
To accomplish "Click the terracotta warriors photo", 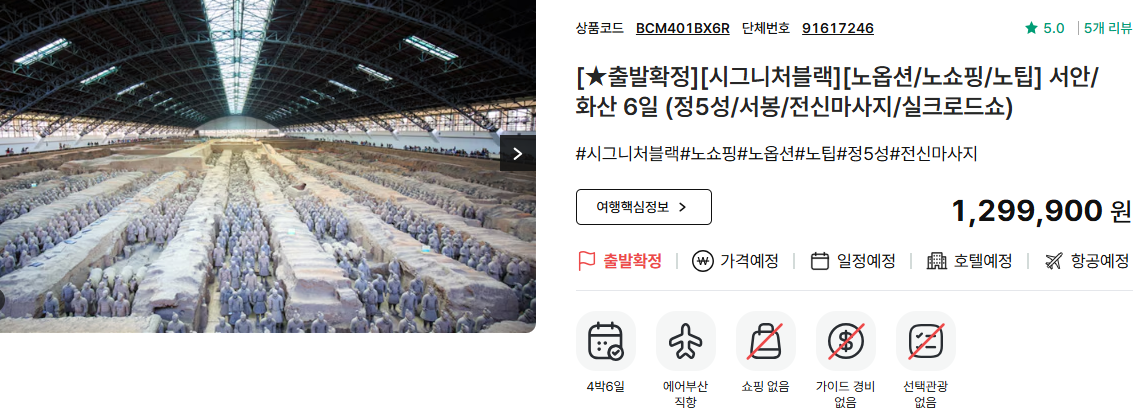I will [x=267, y=166].
